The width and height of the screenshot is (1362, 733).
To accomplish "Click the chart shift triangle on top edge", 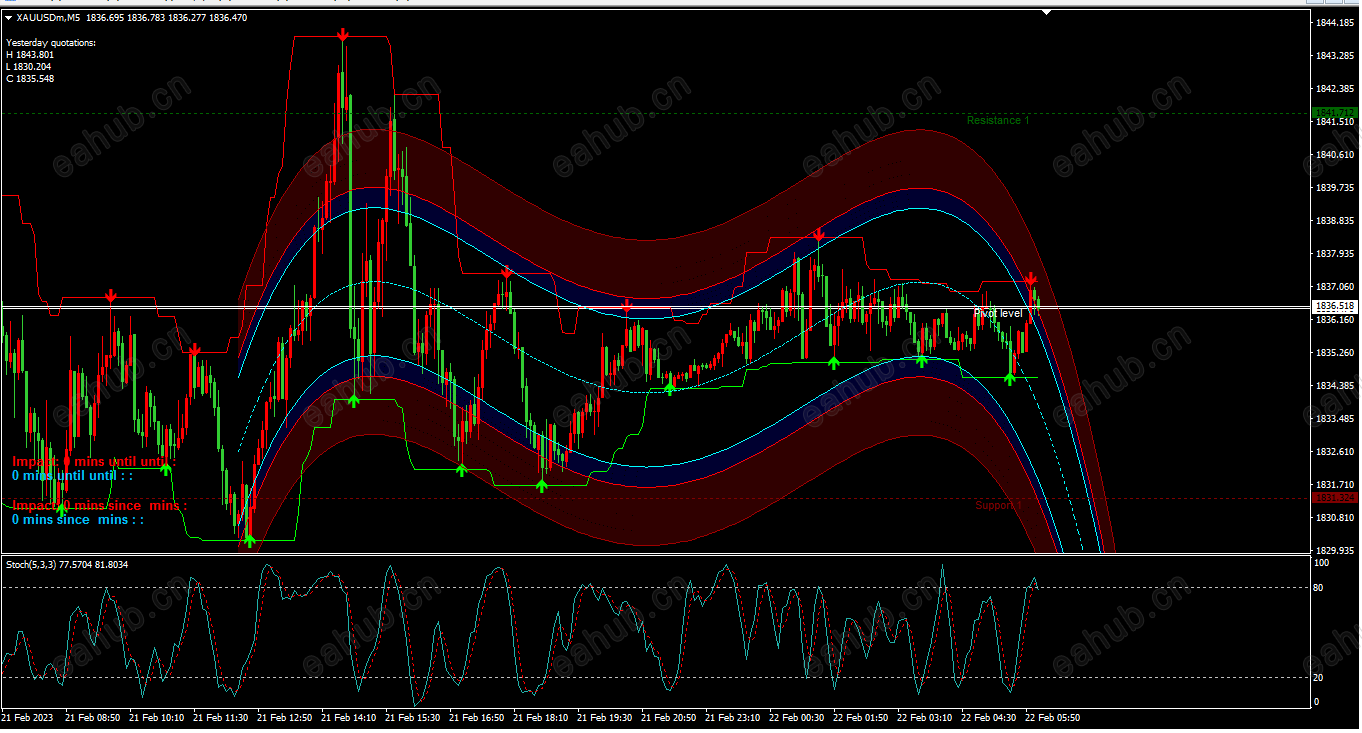I will pos(1046,13).
